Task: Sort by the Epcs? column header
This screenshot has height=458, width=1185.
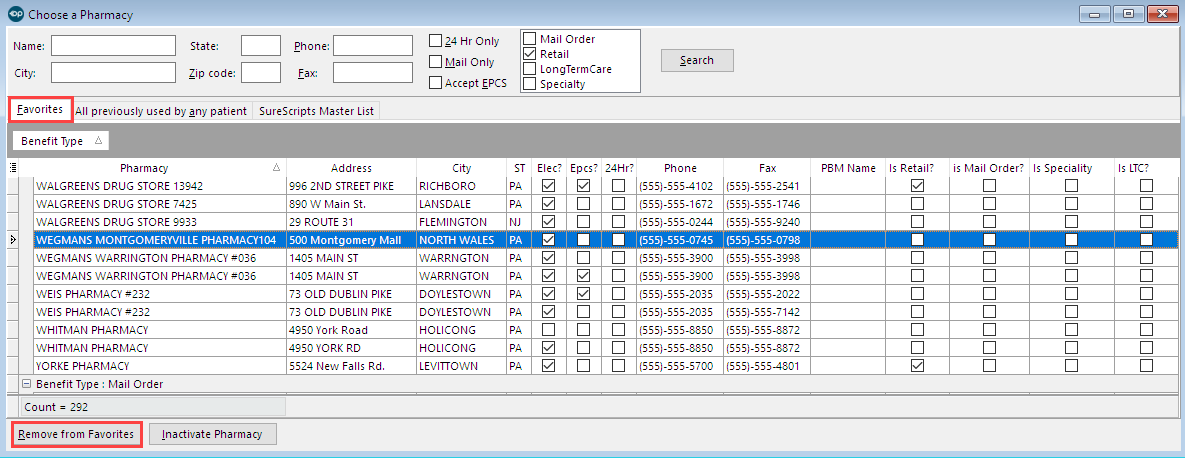Action: (x=583, y=168)
